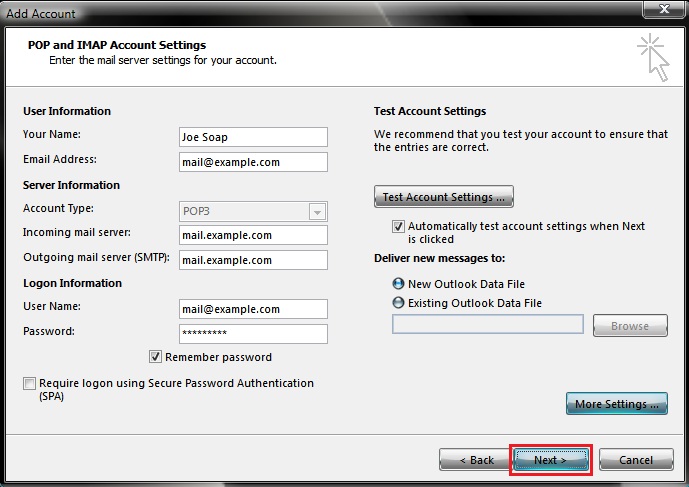
Task: Run Test Account Settings
Action: (443, 196)
